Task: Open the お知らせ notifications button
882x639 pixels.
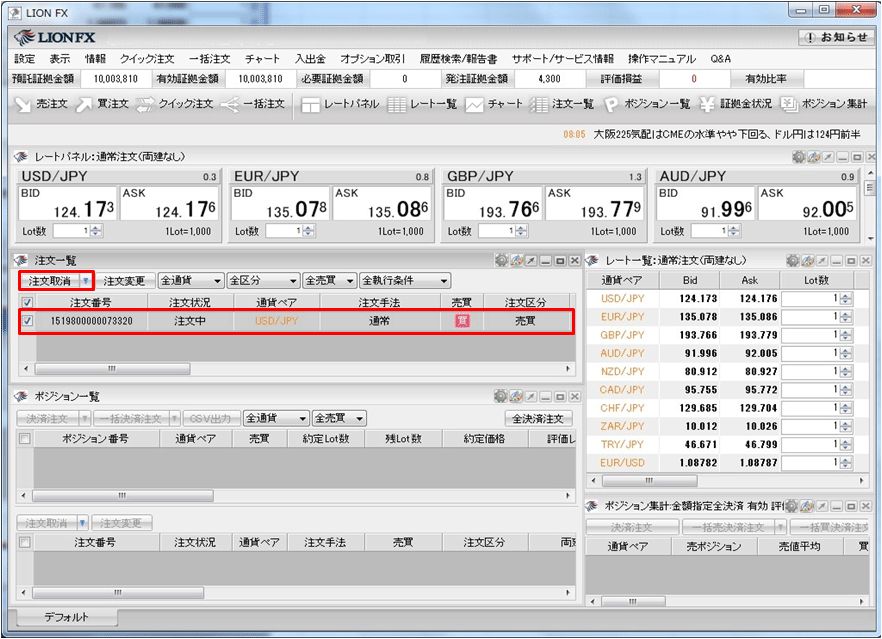Action: 836,37
